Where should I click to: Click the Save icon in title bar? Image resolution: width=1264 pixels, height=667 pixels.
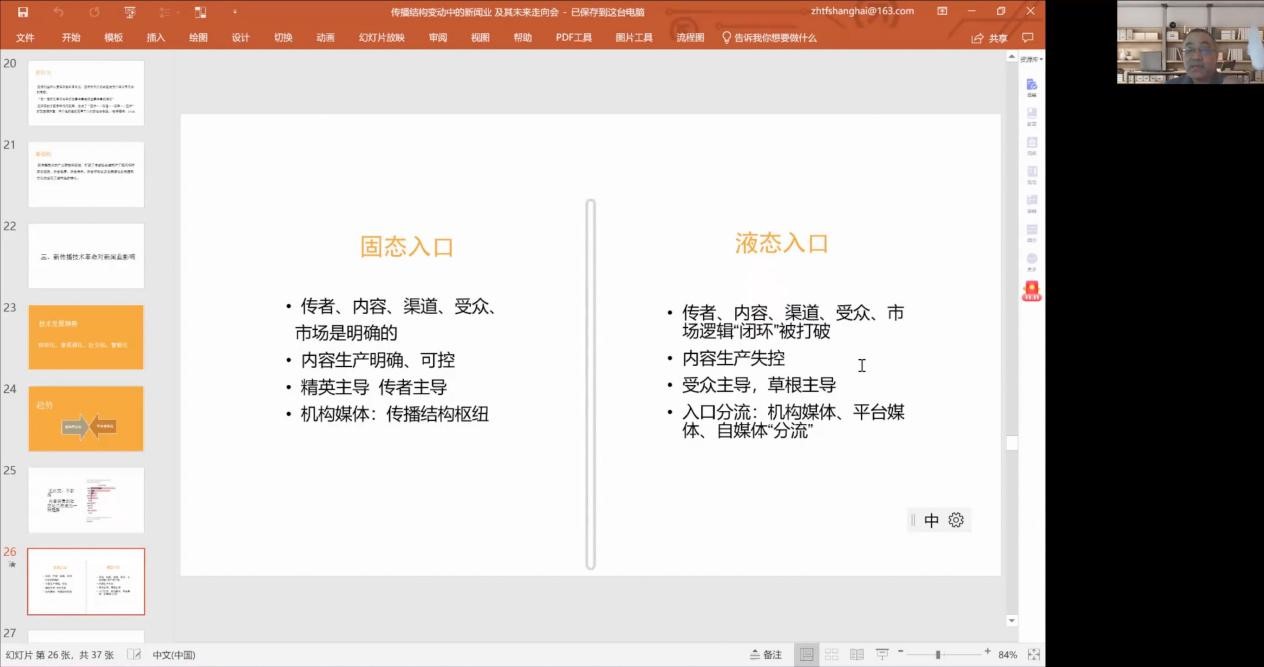[x=23, y=12]
